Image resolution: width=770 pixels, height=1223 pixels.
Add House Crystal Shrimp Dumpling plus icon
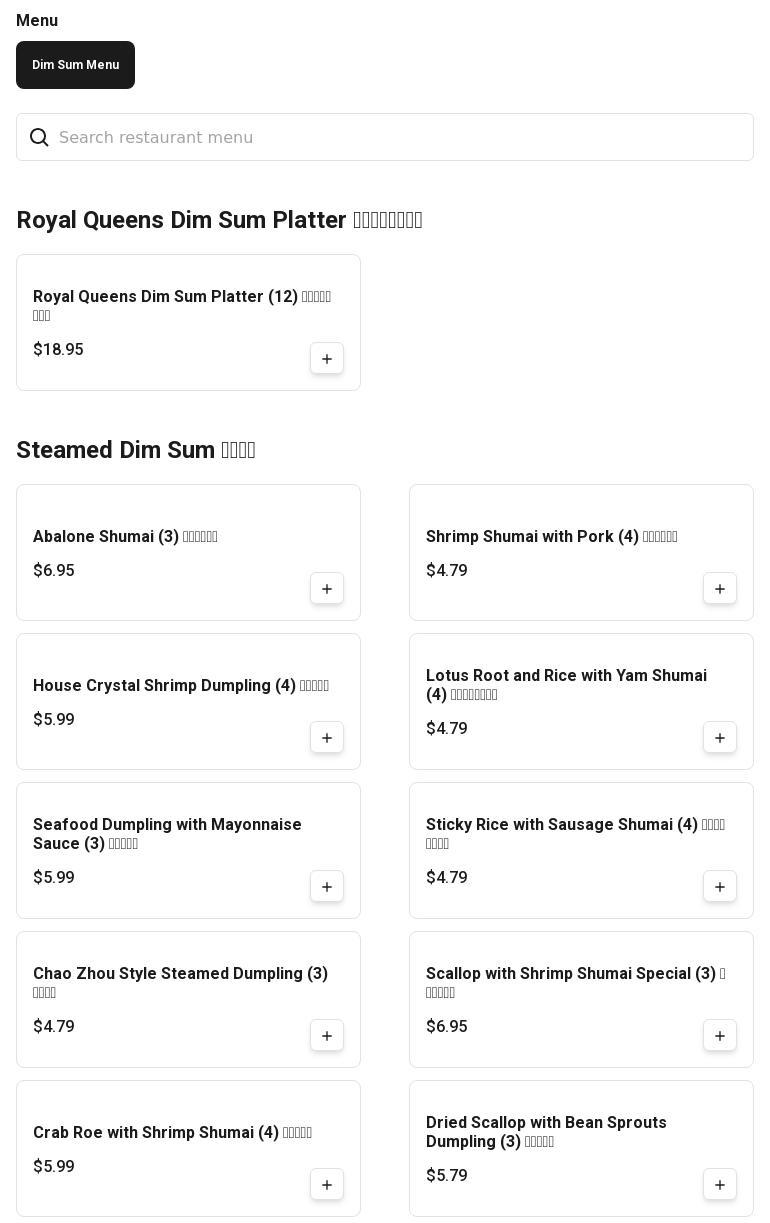[x=327, y=738]
